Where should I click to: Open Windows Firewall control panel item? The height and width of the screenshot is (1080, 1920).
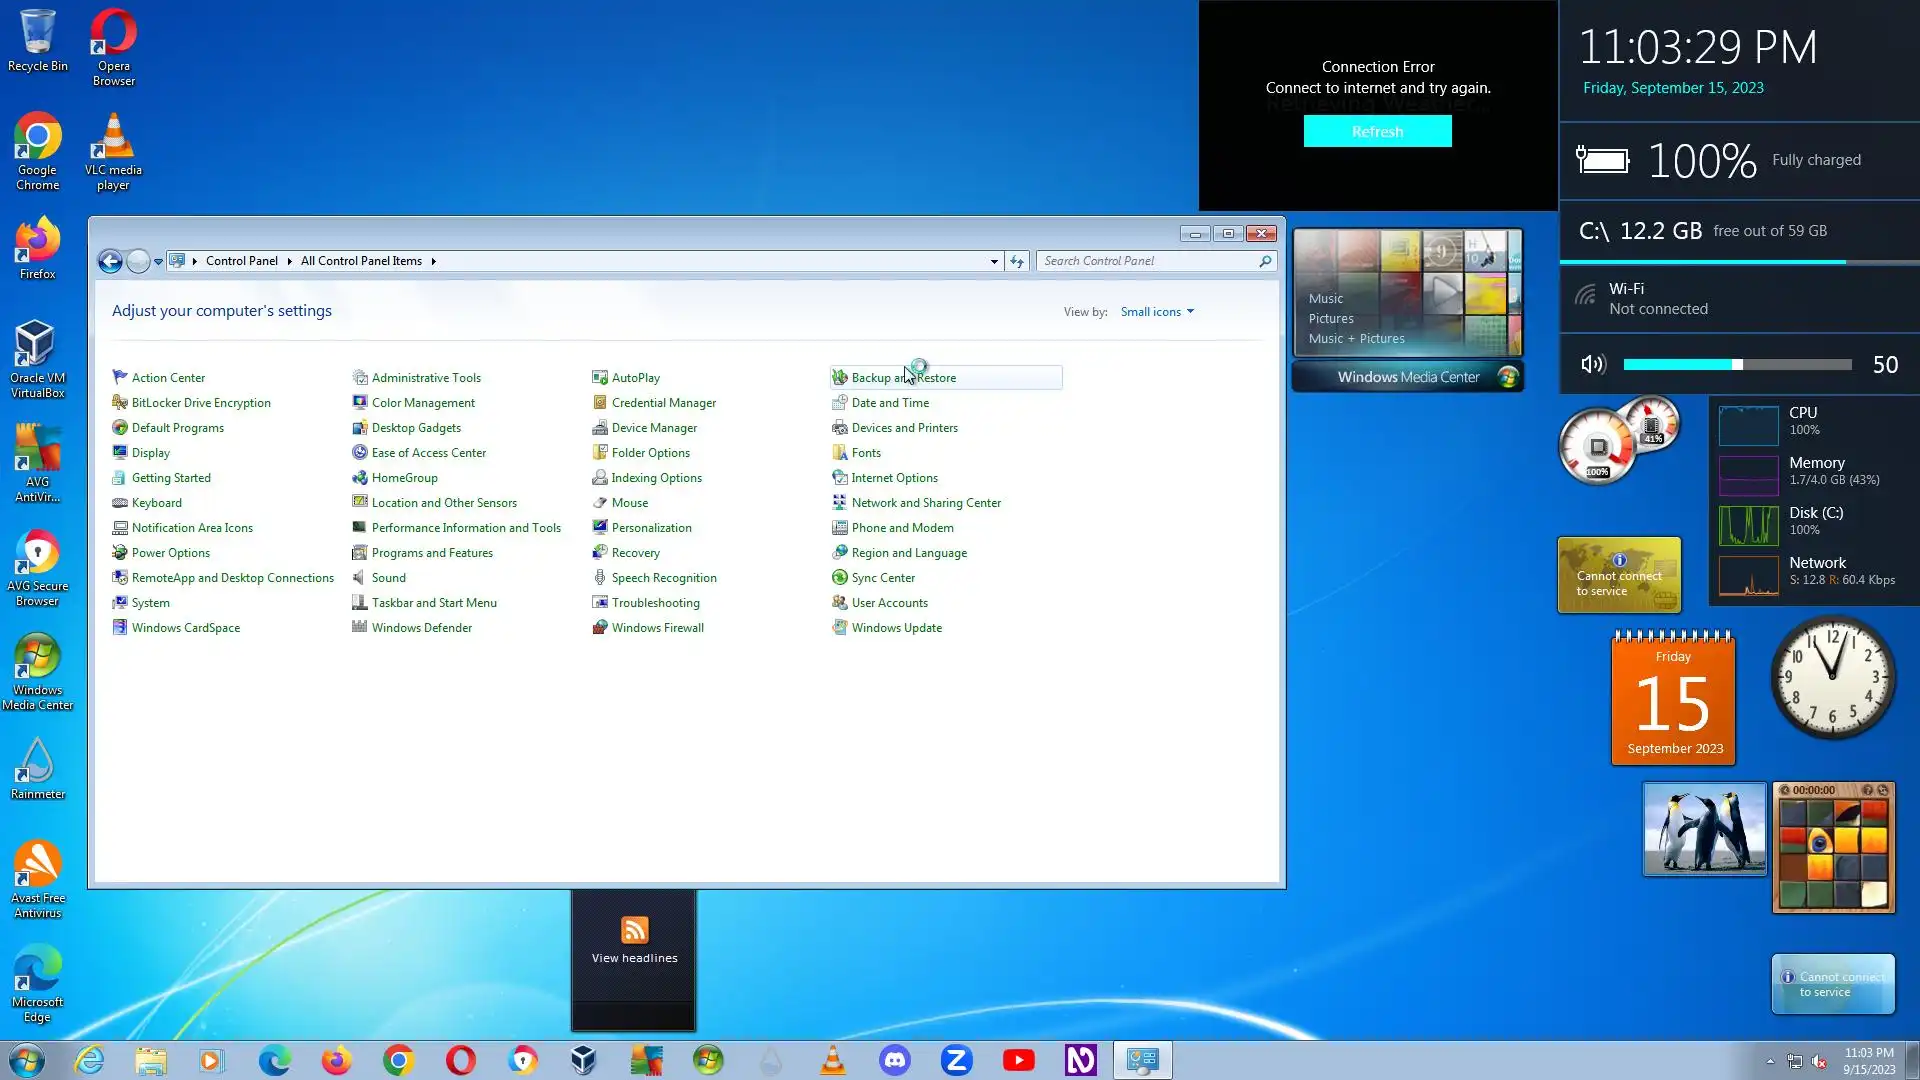[657, 628]
